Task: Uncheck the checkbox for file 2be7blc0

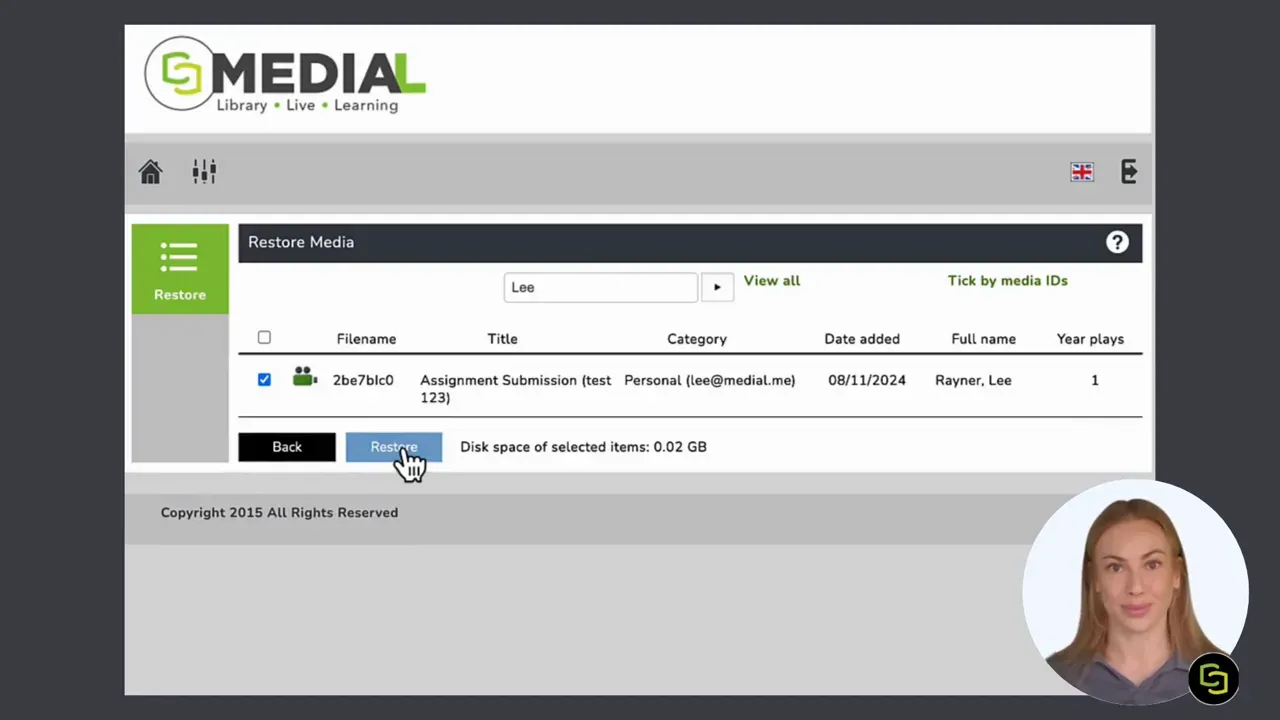Action: click(264, 380)
